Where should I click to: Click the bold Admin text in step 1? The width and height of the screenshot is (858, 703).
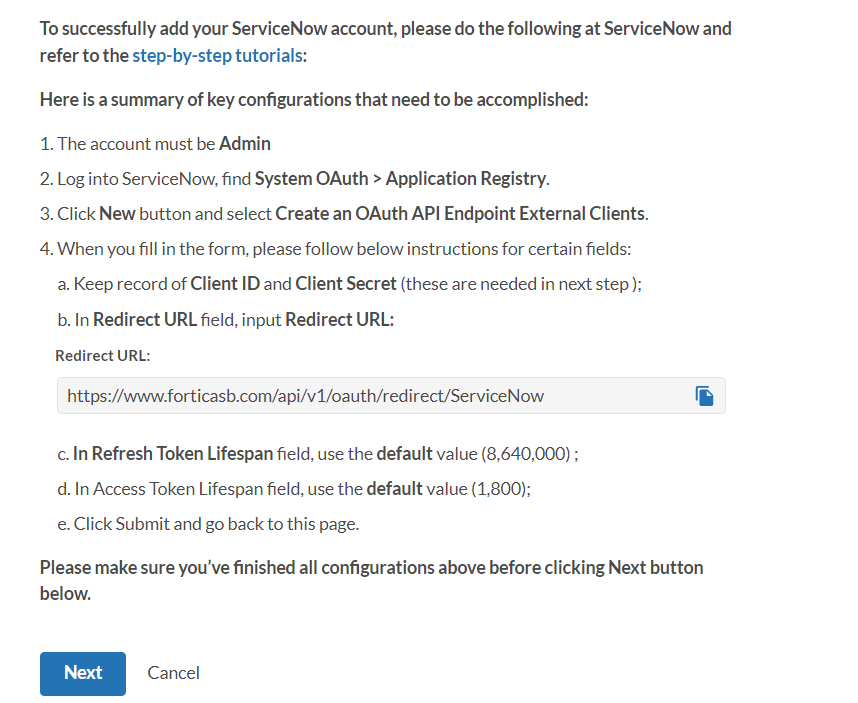247,144
